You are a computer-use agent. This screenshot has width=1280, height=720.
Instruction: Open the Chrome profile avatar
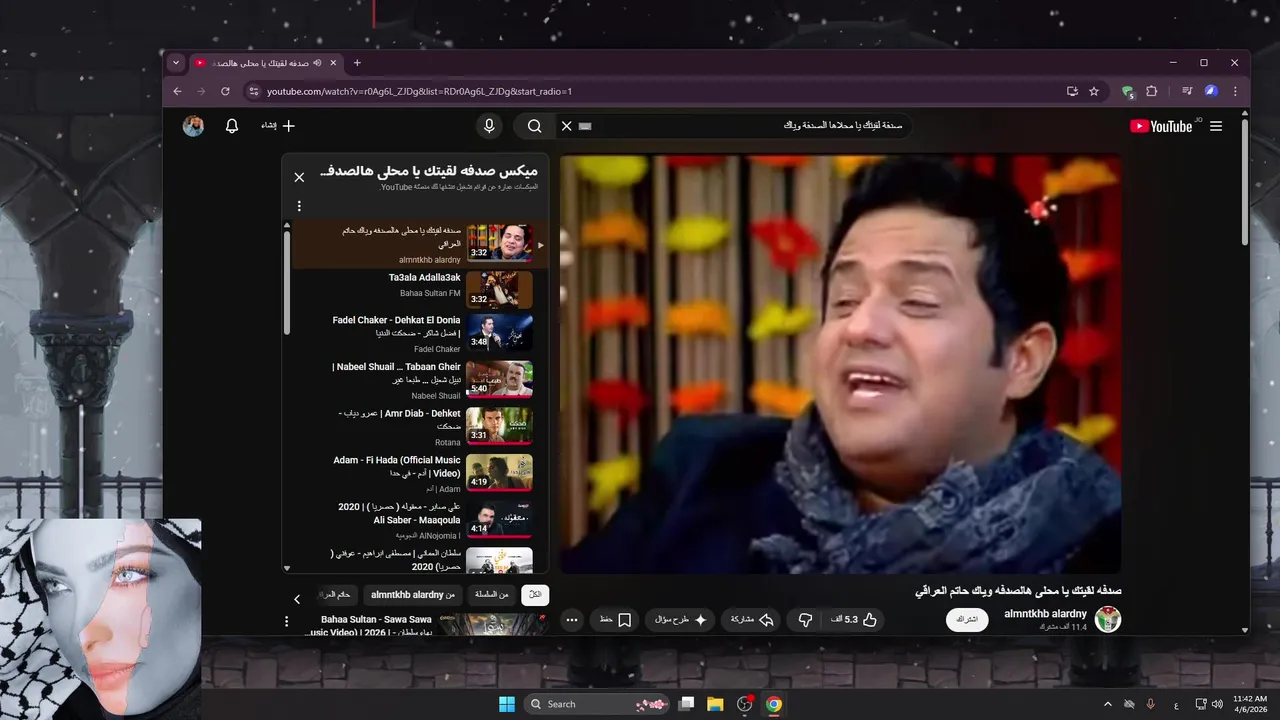click(x=1211, y=91)
